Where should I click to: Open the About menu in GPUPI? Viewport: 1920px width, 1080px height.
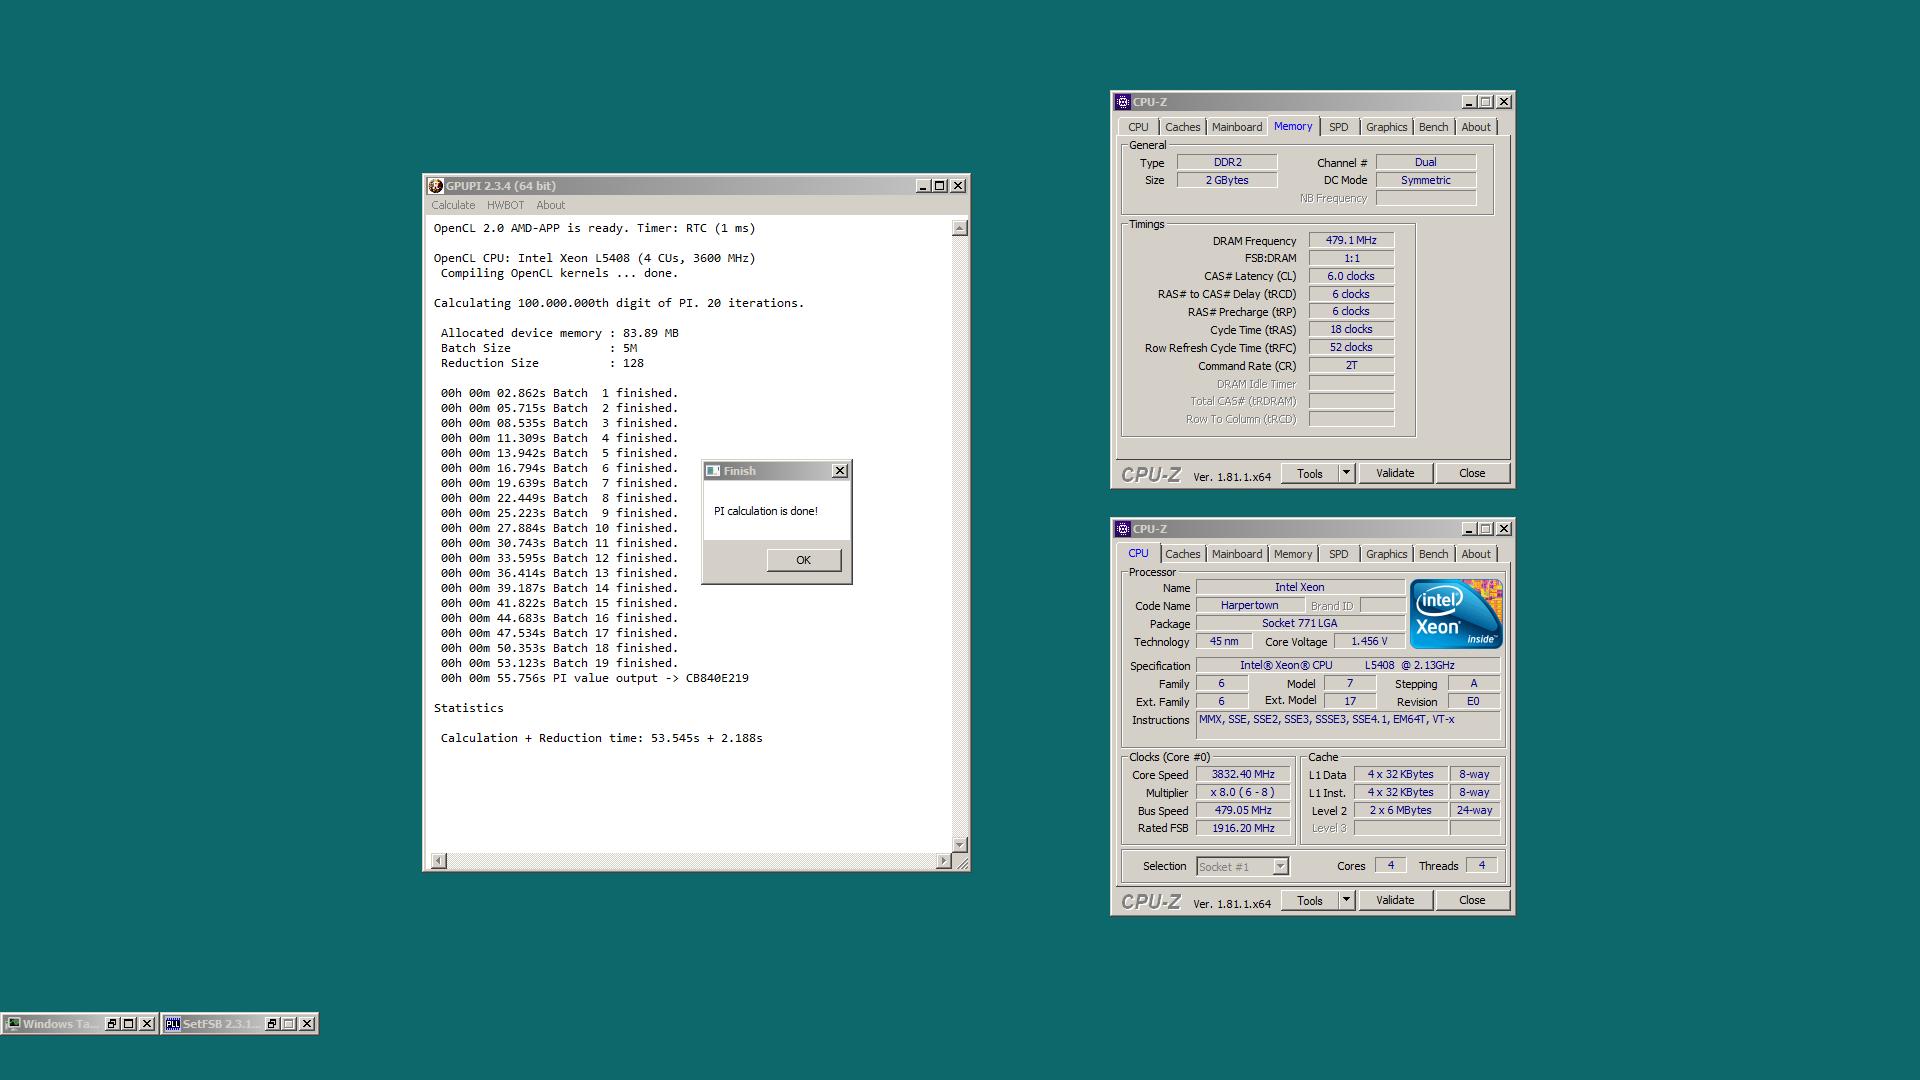550,205
